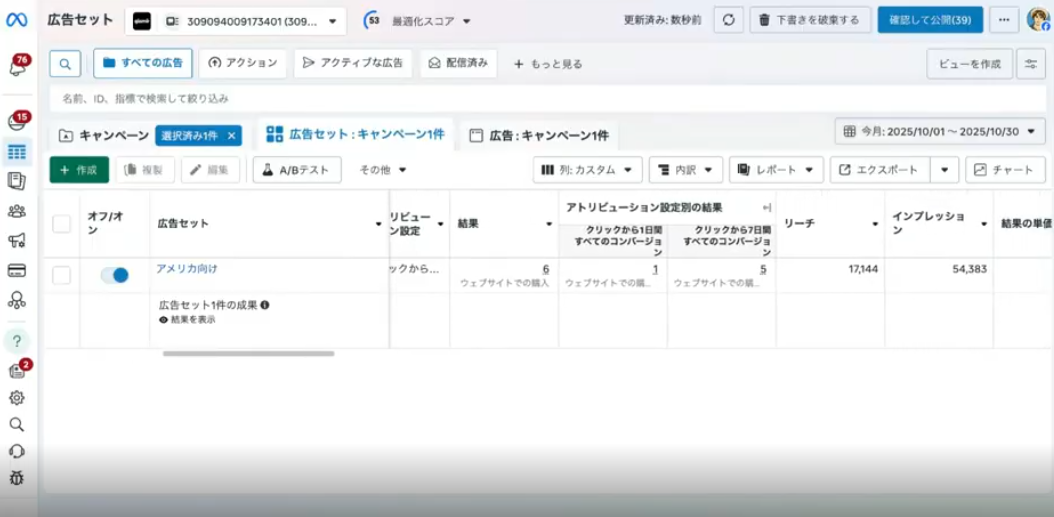Check the アメリカ向け row checkbox
This screenshot has width=1054, height=517.
coord(62,275)
